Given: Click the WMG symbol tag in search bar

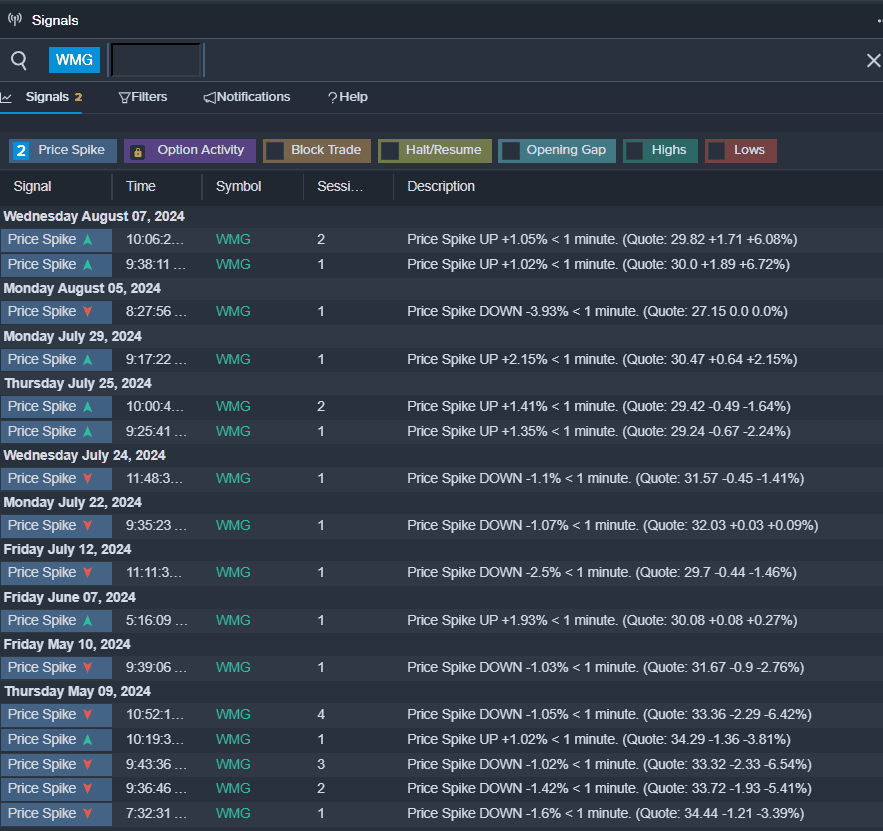Looking at the screenshot, I should [74, 60].
